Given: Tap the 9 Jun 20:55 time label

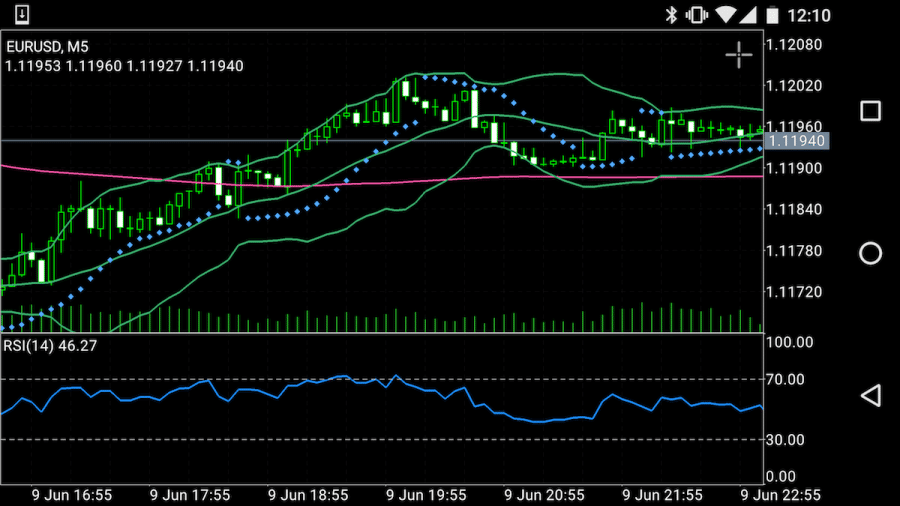Looking at the screenshot, I should pyautogui.click(x=544, y=495).
